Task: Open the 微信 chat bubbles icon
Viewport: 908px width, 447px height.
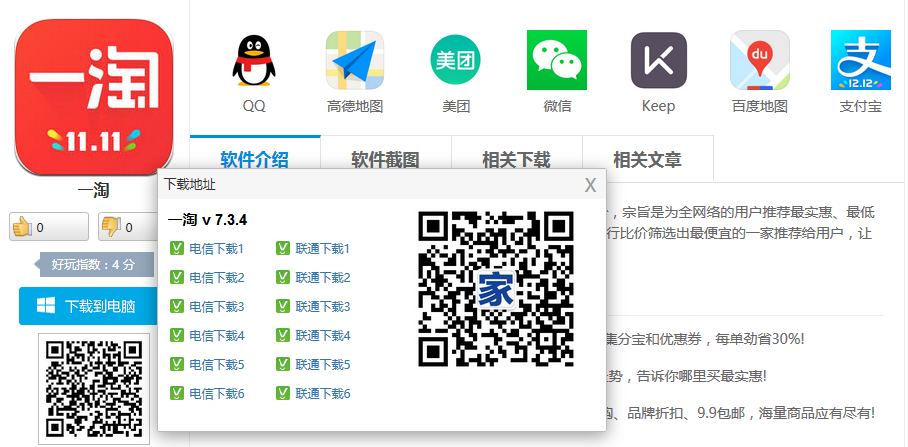Action: tap(556, 60)
